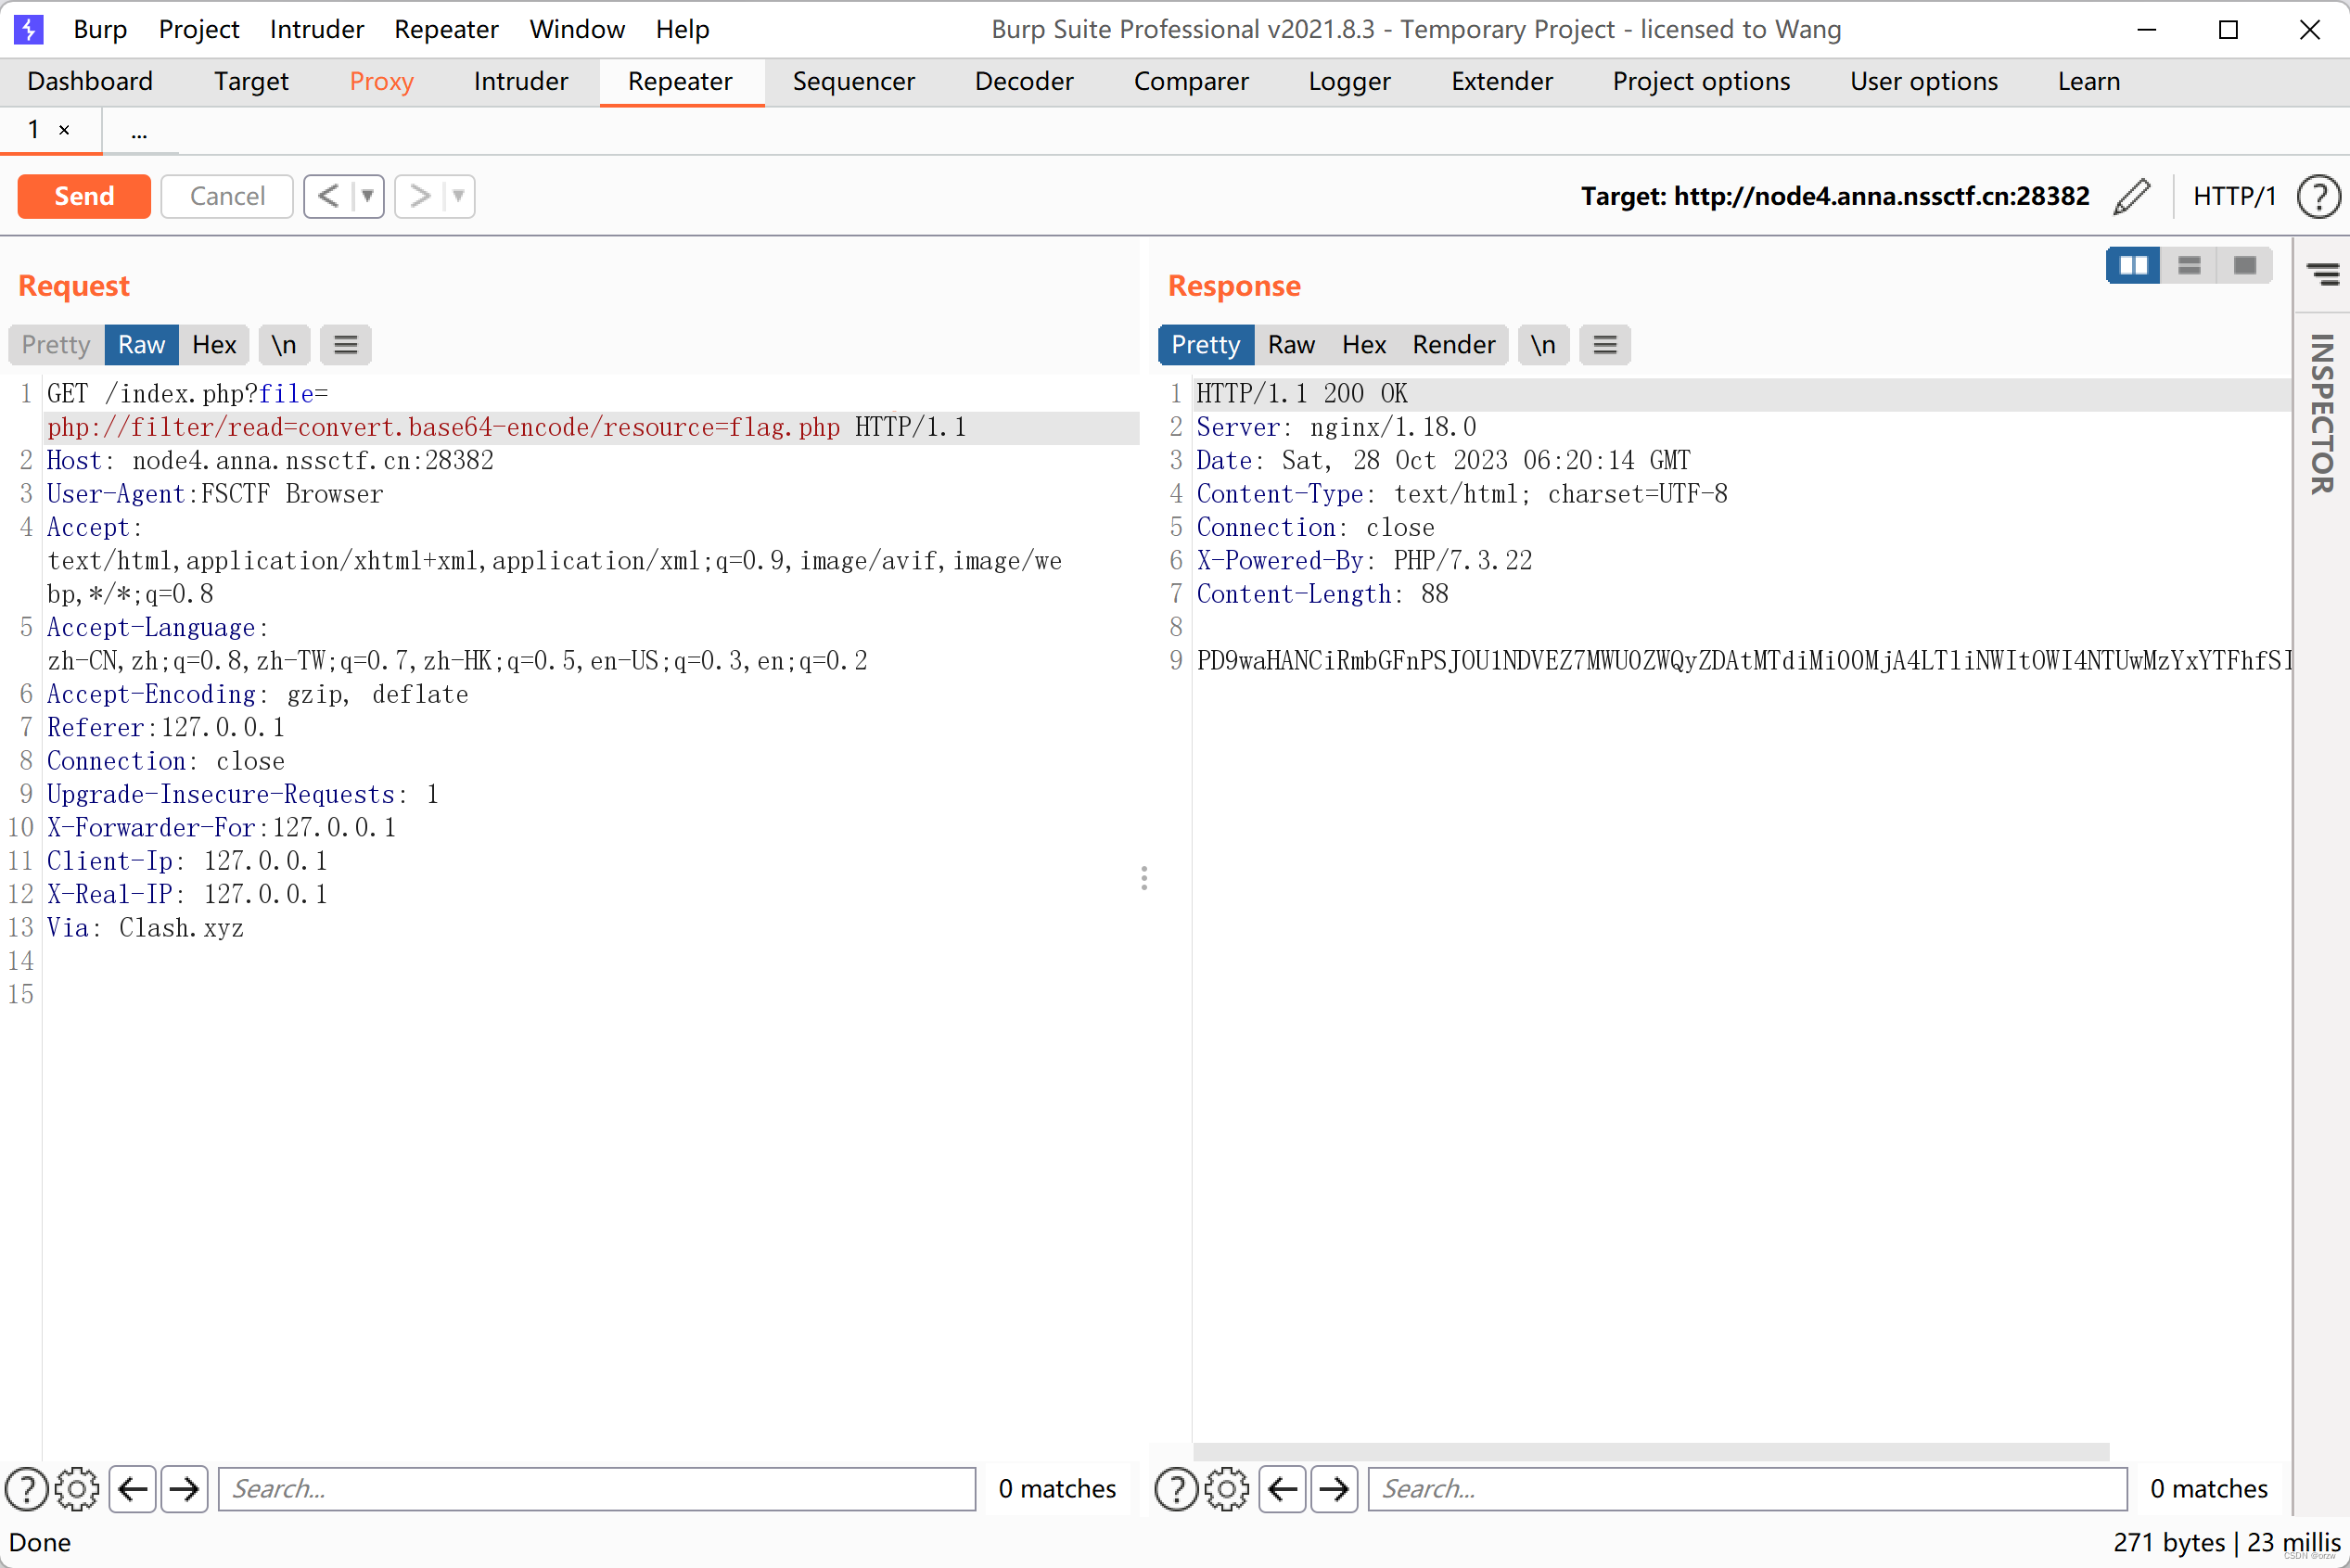Collapse the Inspector sidebar panel
The width and height of the screenshot is (2350, 1568).
point(2322,275)
